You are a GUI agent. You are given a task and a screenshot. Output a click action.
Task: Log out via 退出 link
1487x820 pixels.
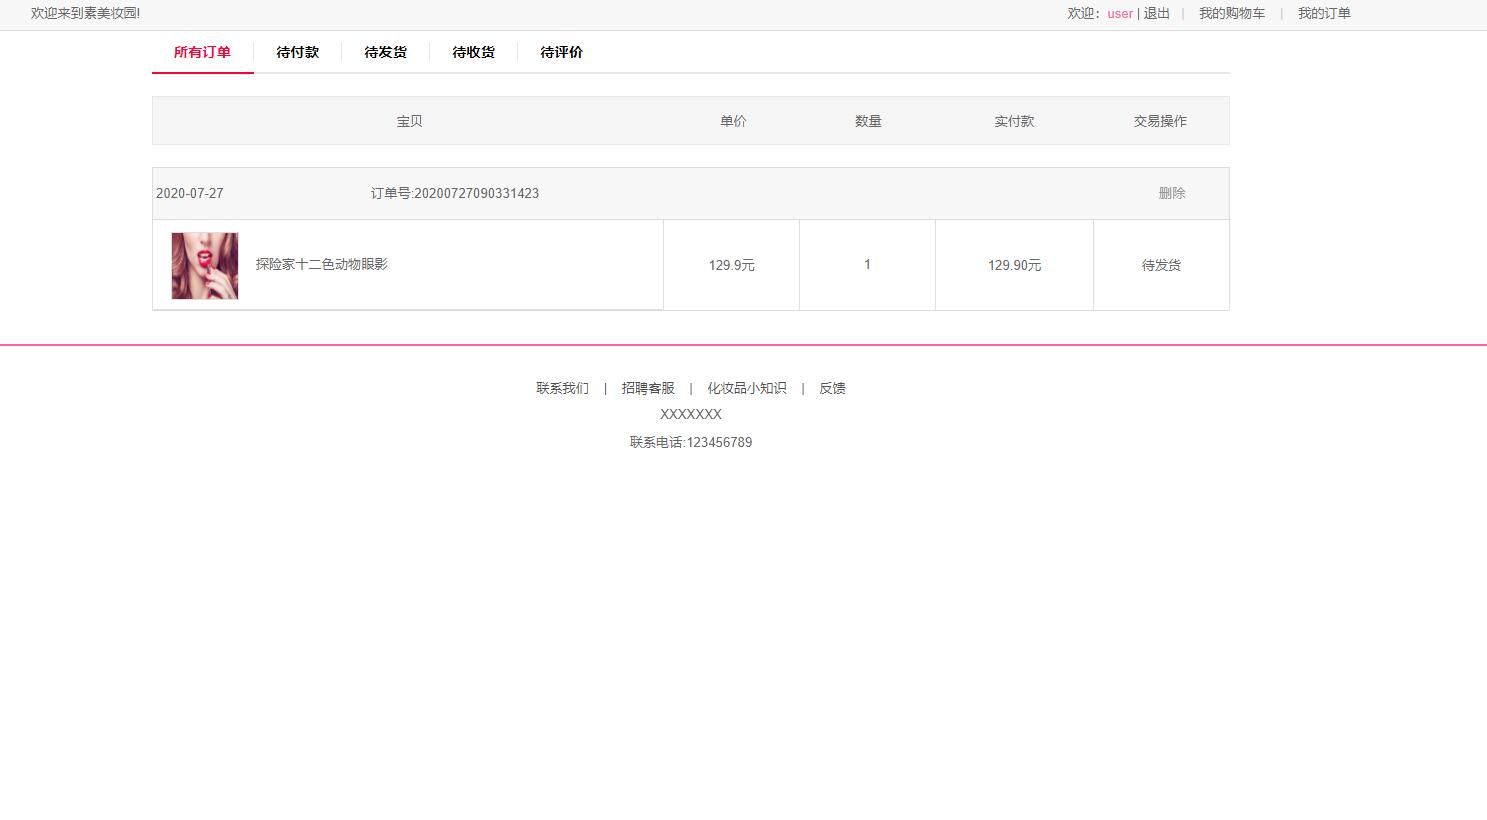point(1157,14)
